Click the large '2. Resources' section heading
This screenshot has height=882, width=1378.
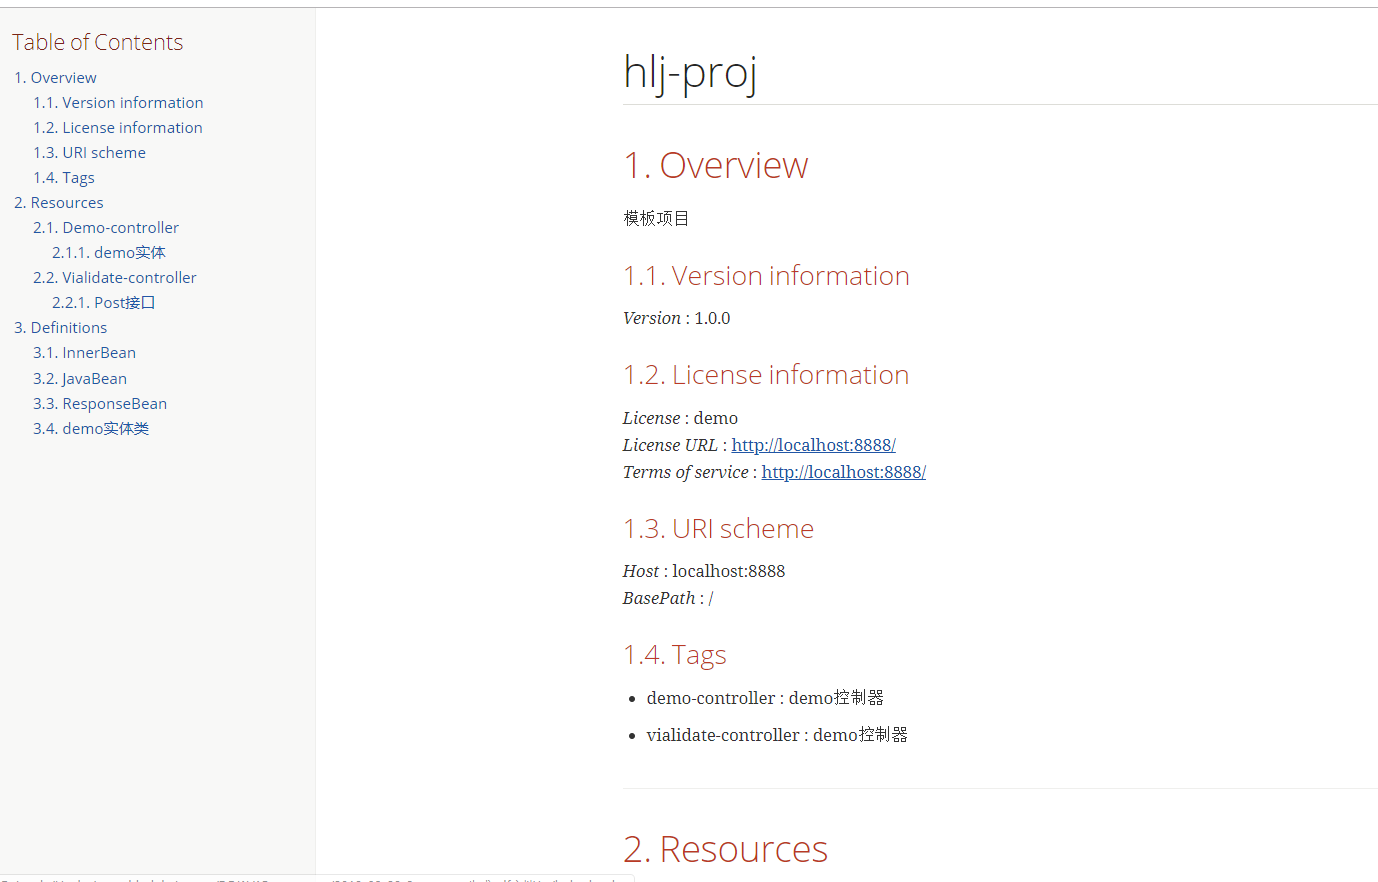(725, 849)
